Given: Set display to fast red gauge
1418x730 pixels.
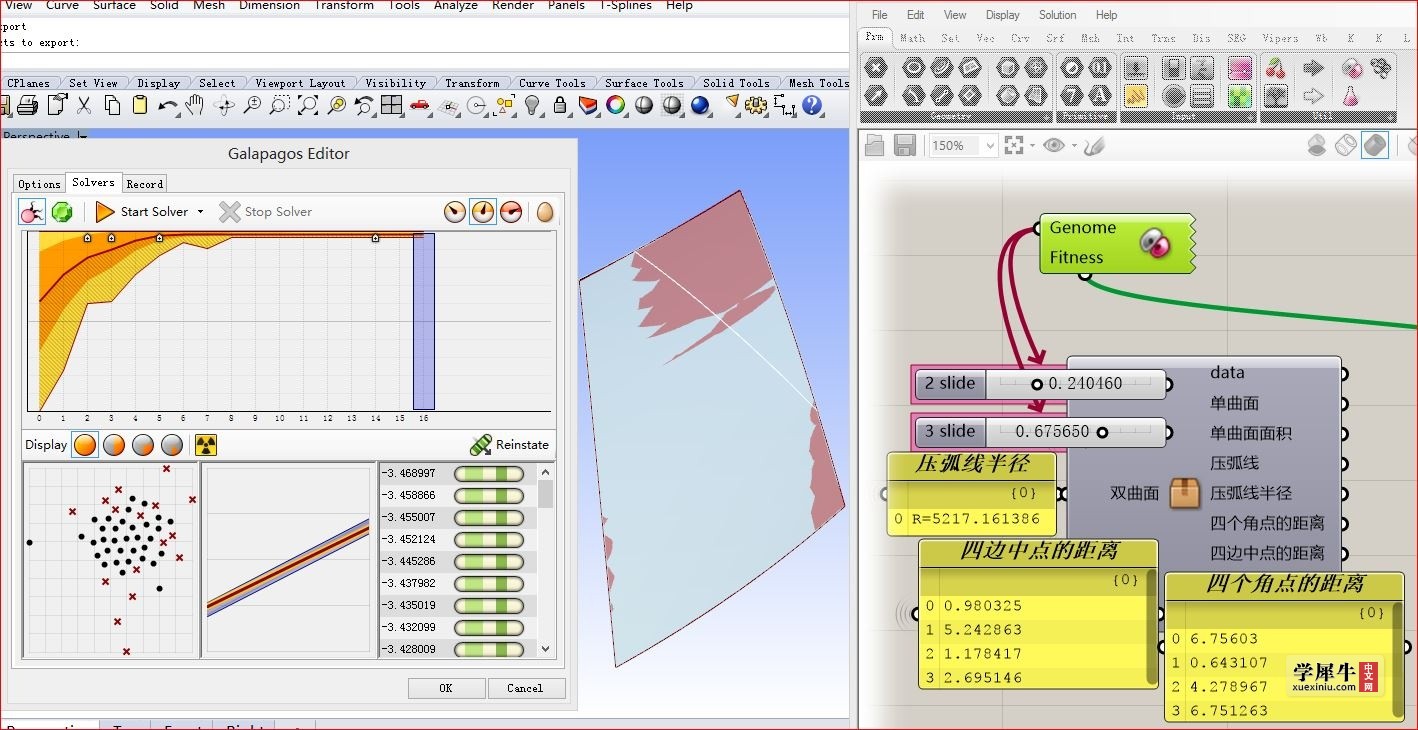Looking at the screenshot, I should [511, 212].
